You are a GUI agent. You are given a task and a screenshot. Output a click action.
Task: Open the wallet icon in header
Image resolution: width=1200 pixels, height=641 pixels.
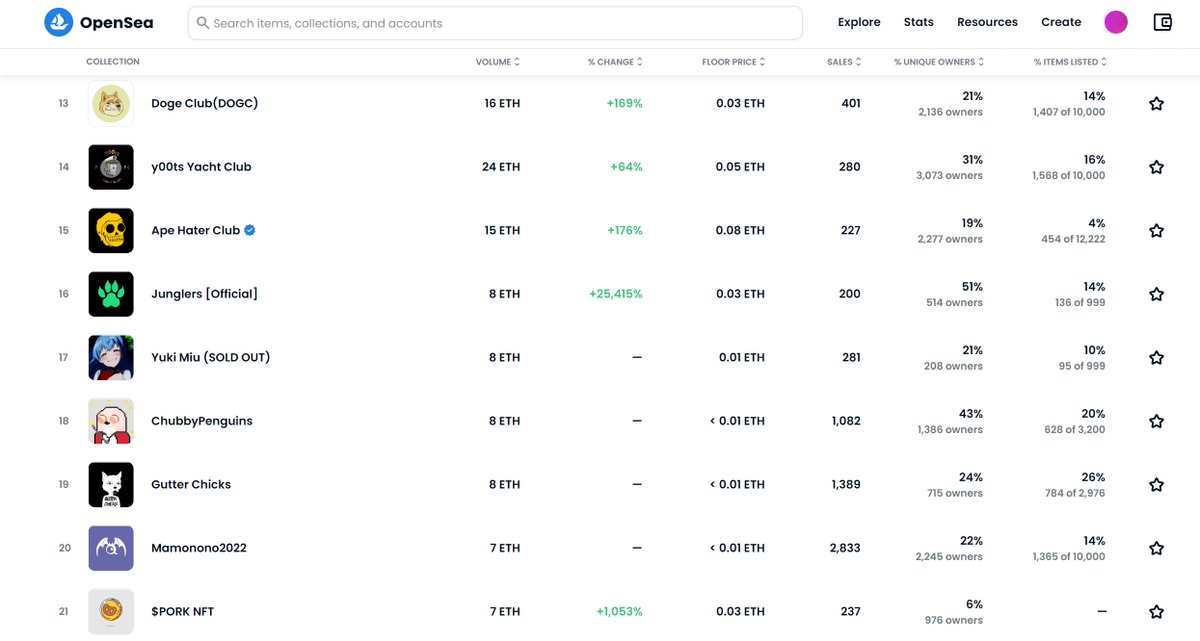click(1162, 22)
